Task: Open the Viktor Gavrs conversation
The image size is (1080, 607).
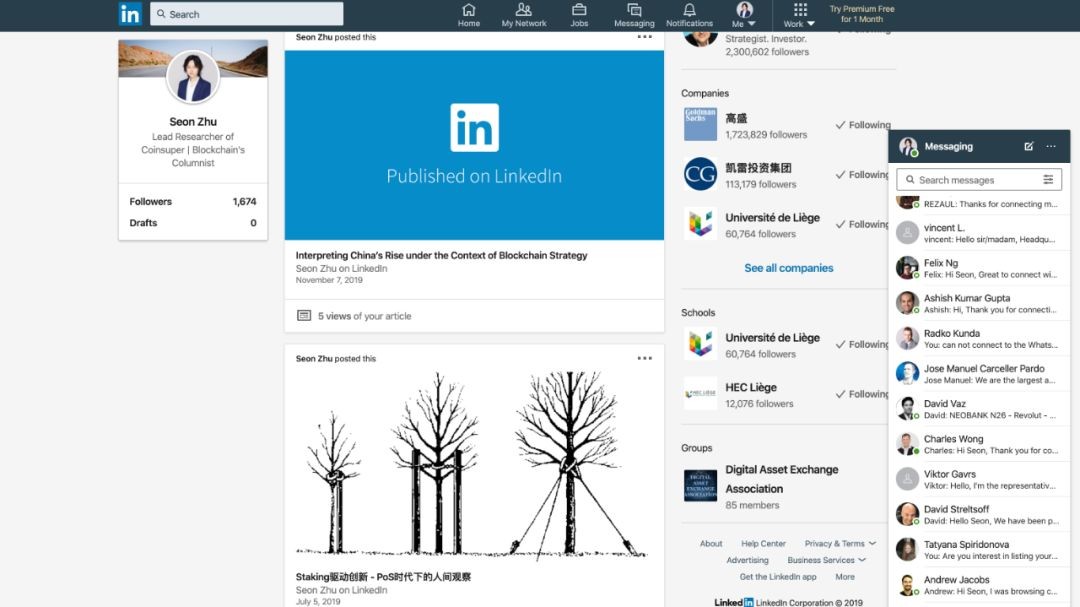Action: coord(979,479)
